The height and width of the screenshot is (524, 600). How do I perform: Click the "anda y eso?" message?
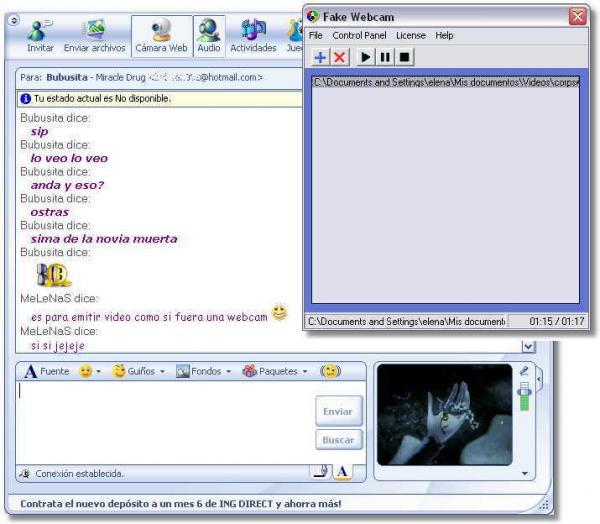(67, 186)
